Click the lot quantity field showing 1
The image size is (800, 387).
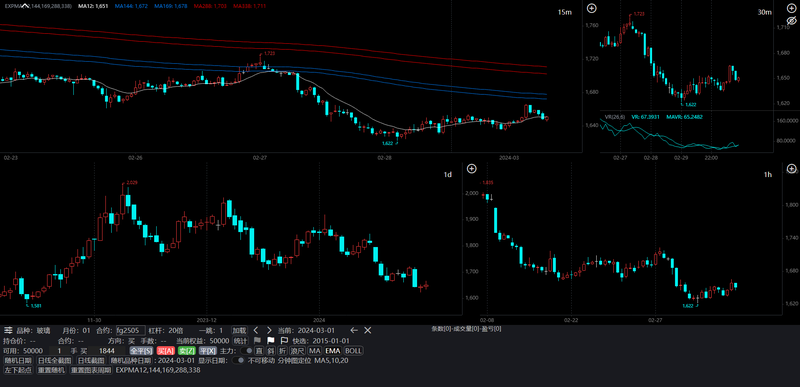[x=59, y=351]
